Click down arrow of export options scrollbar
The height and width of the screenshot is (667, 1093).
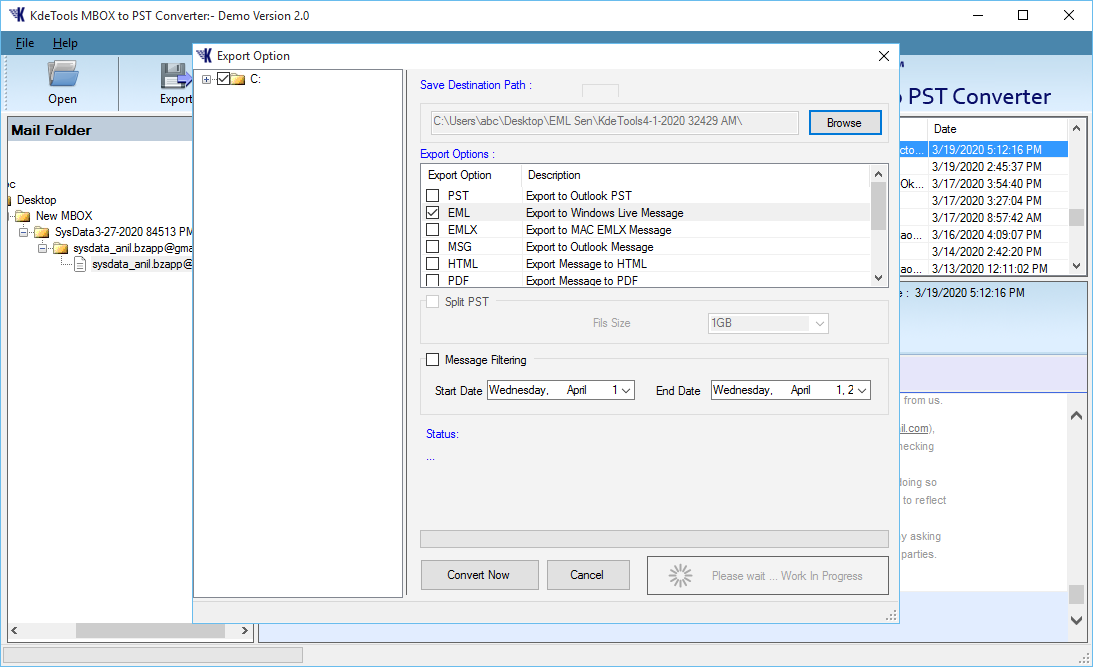[878, 278]
